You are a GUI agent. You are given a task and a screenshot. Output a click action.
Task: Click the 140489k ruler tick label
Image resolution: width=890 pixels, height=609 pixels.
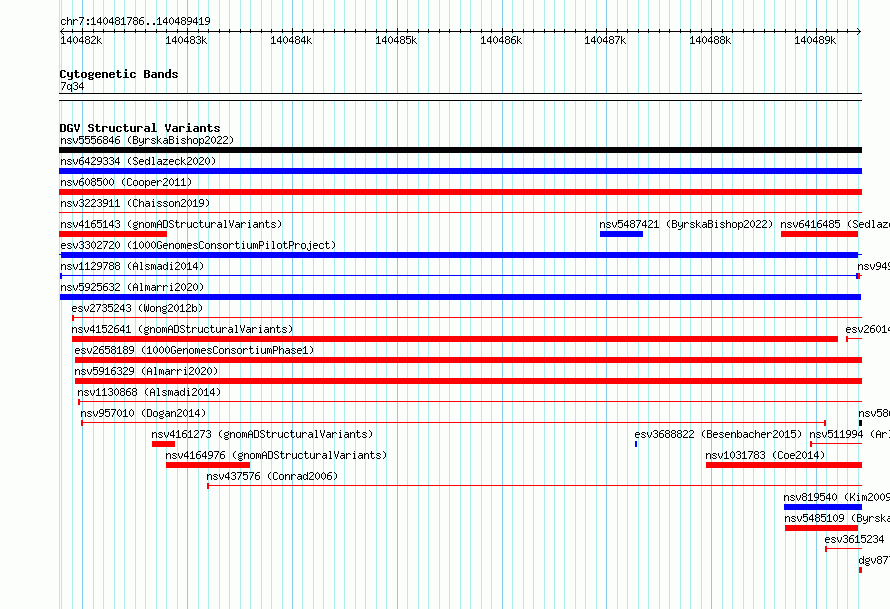pos(815,40)
